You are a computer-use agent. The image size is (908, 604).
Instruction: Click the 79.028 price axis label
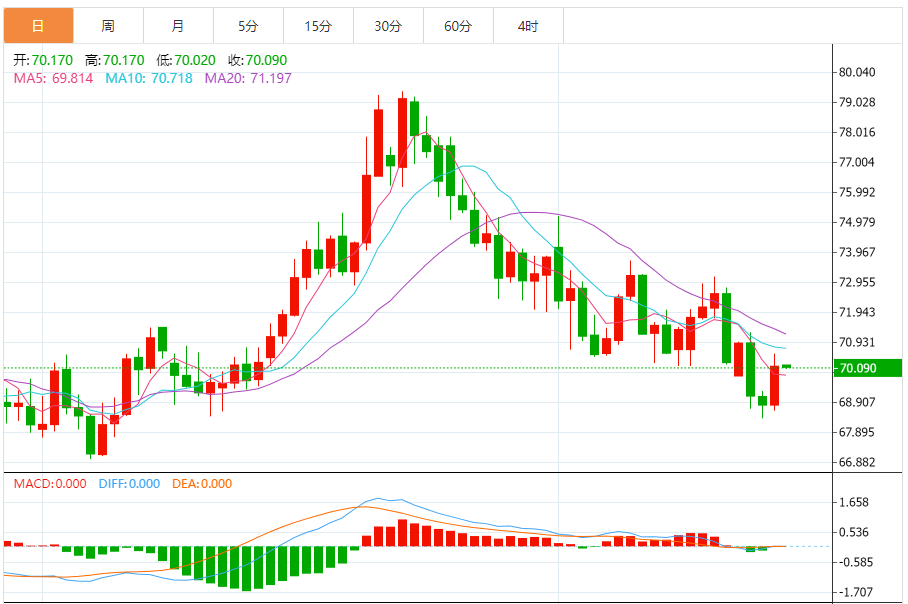(857, 103)
